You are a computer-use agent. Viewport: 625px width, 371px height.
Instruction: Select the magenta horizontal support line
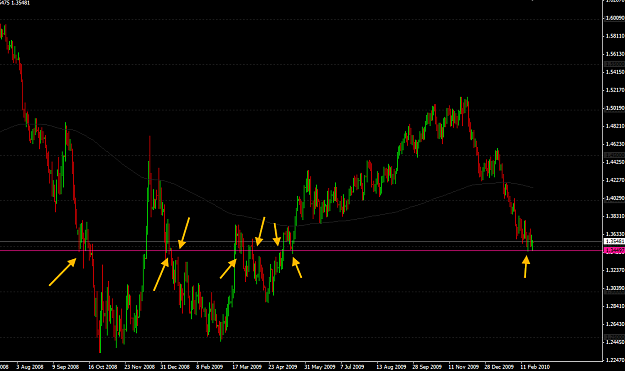pos(301,250)
